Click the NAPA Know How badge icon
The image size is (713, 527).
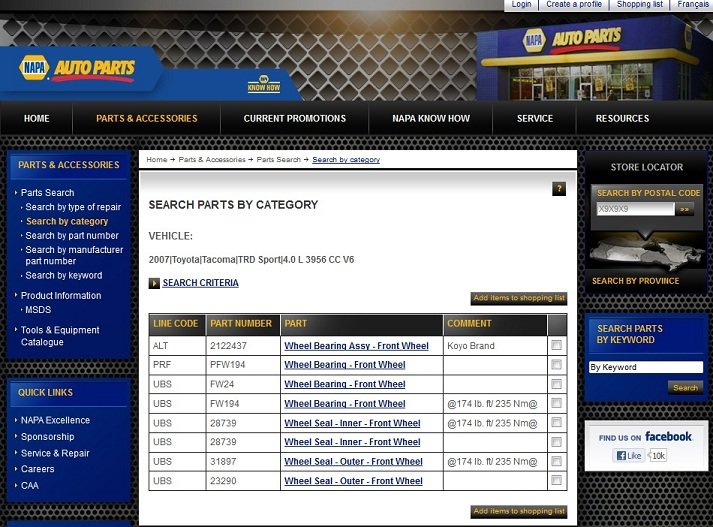264,84
